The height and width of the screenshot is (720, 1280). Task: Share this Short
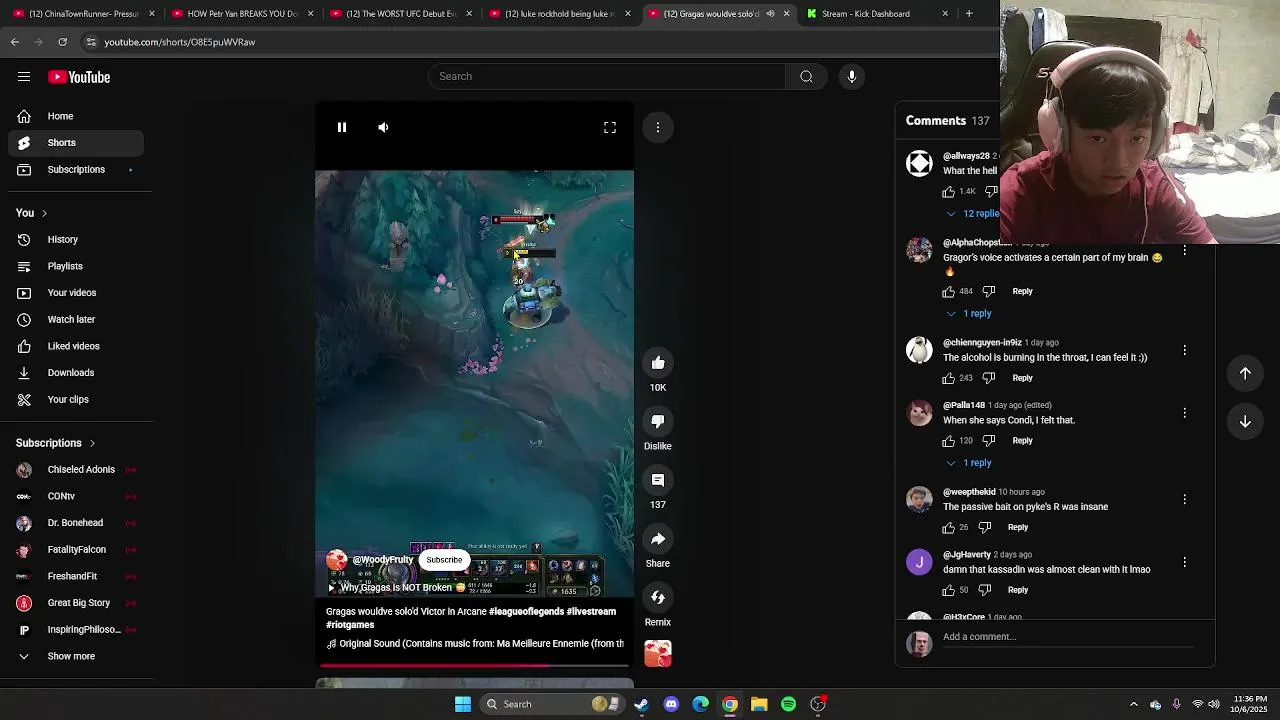pos(658,539)
